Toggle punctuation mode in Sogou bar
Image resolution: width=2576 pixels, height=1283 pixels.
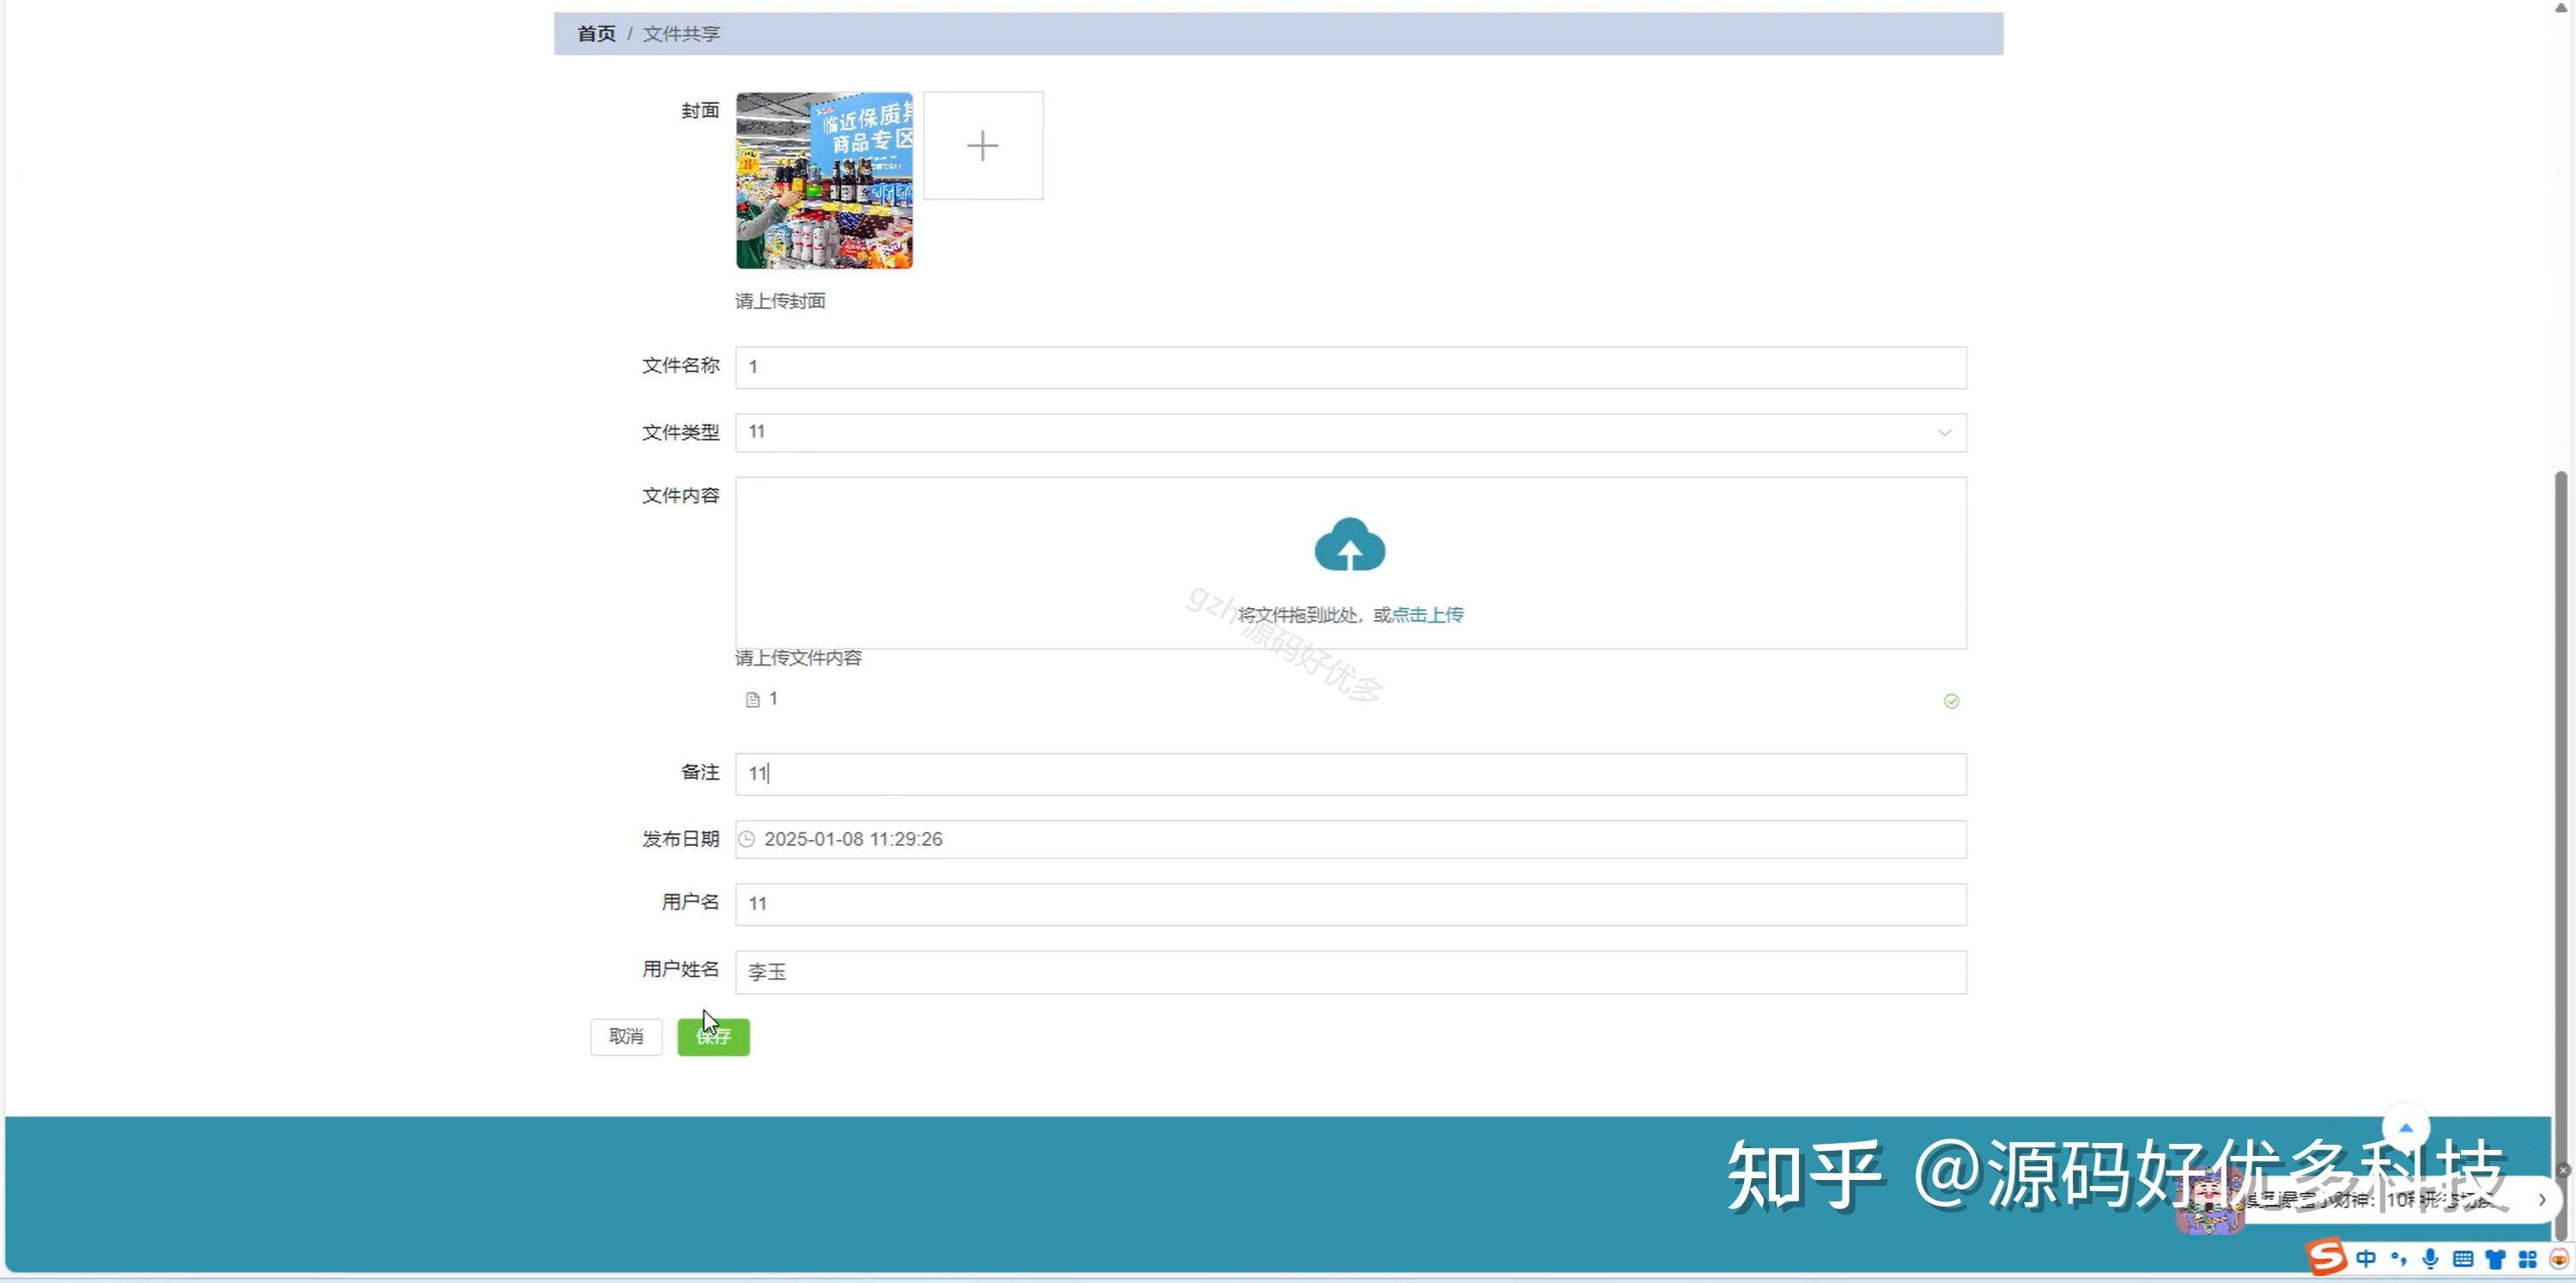(2399, 1259)
